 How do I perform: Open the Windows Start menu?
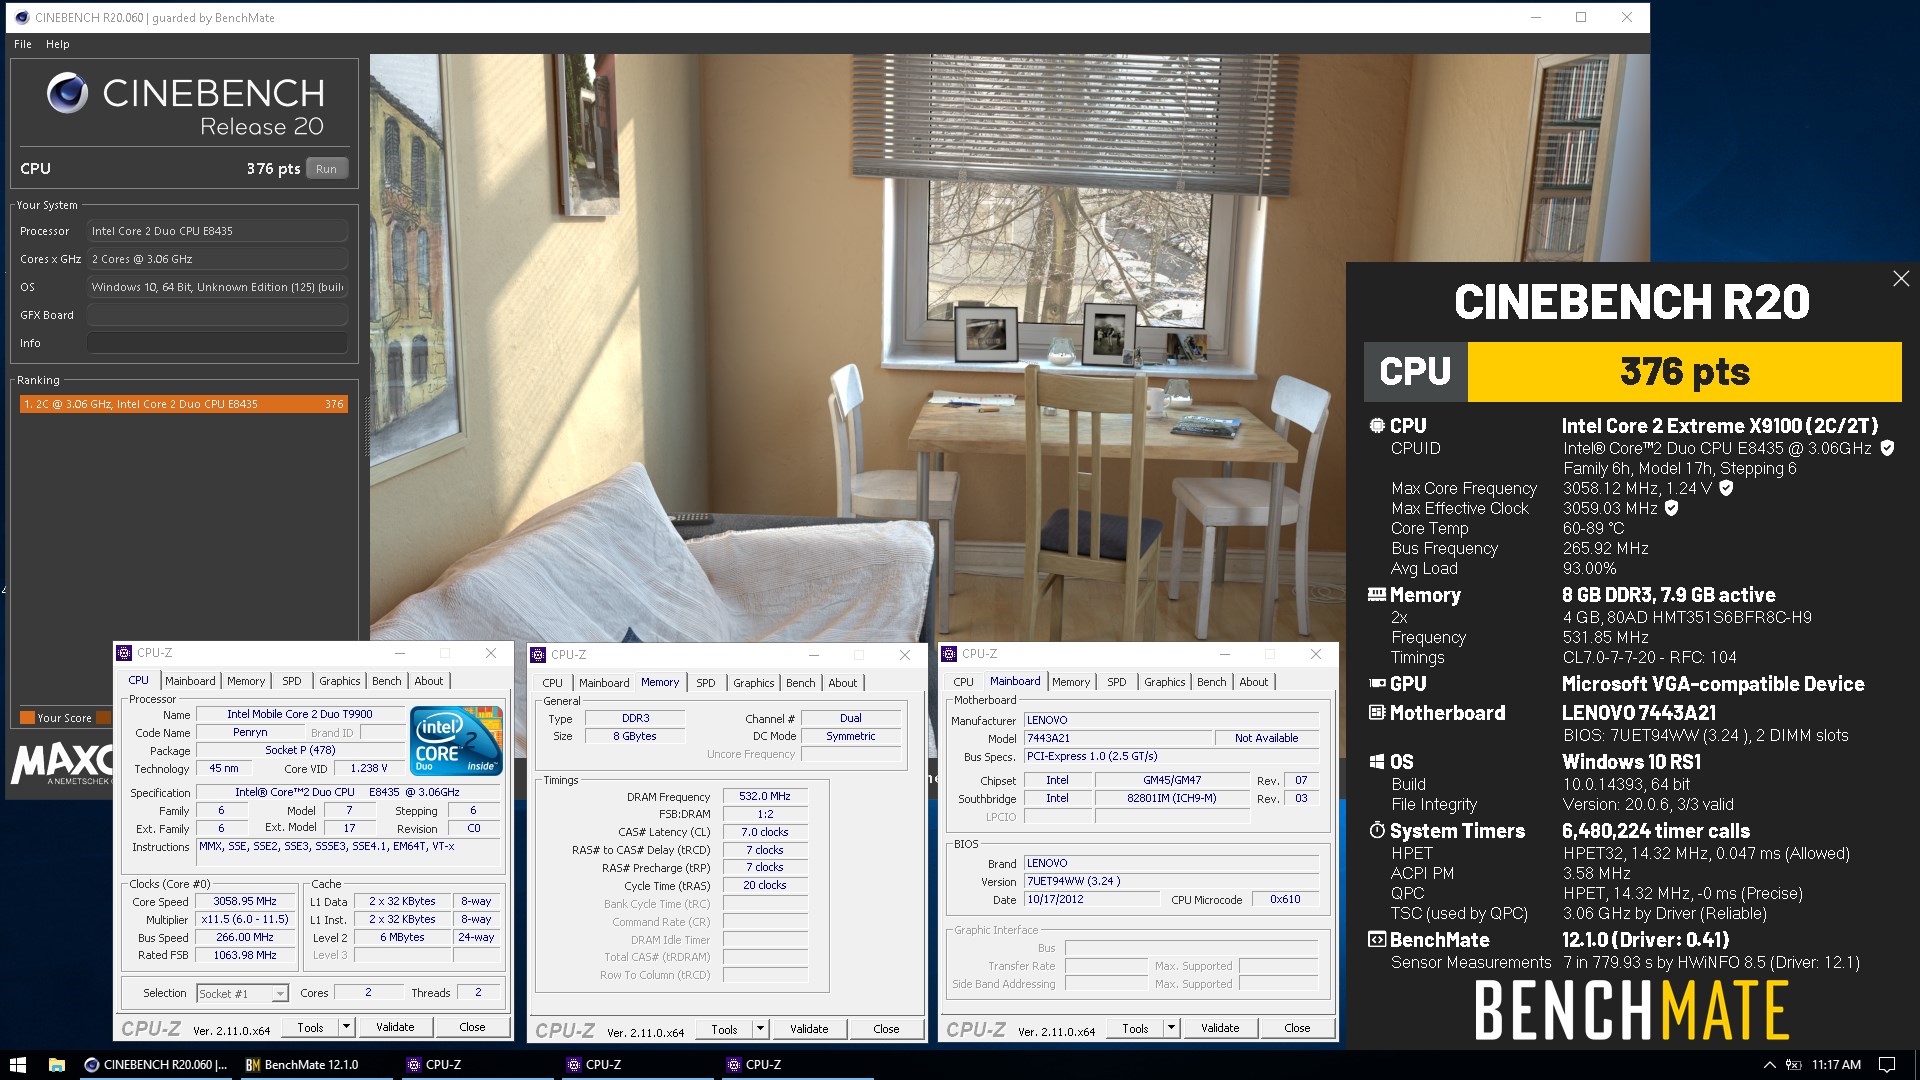click(x=17, y=1064)
